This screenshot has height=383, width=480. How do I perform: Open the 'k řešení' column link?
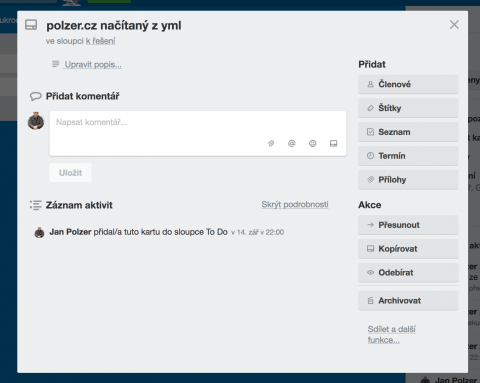(100, 41)
